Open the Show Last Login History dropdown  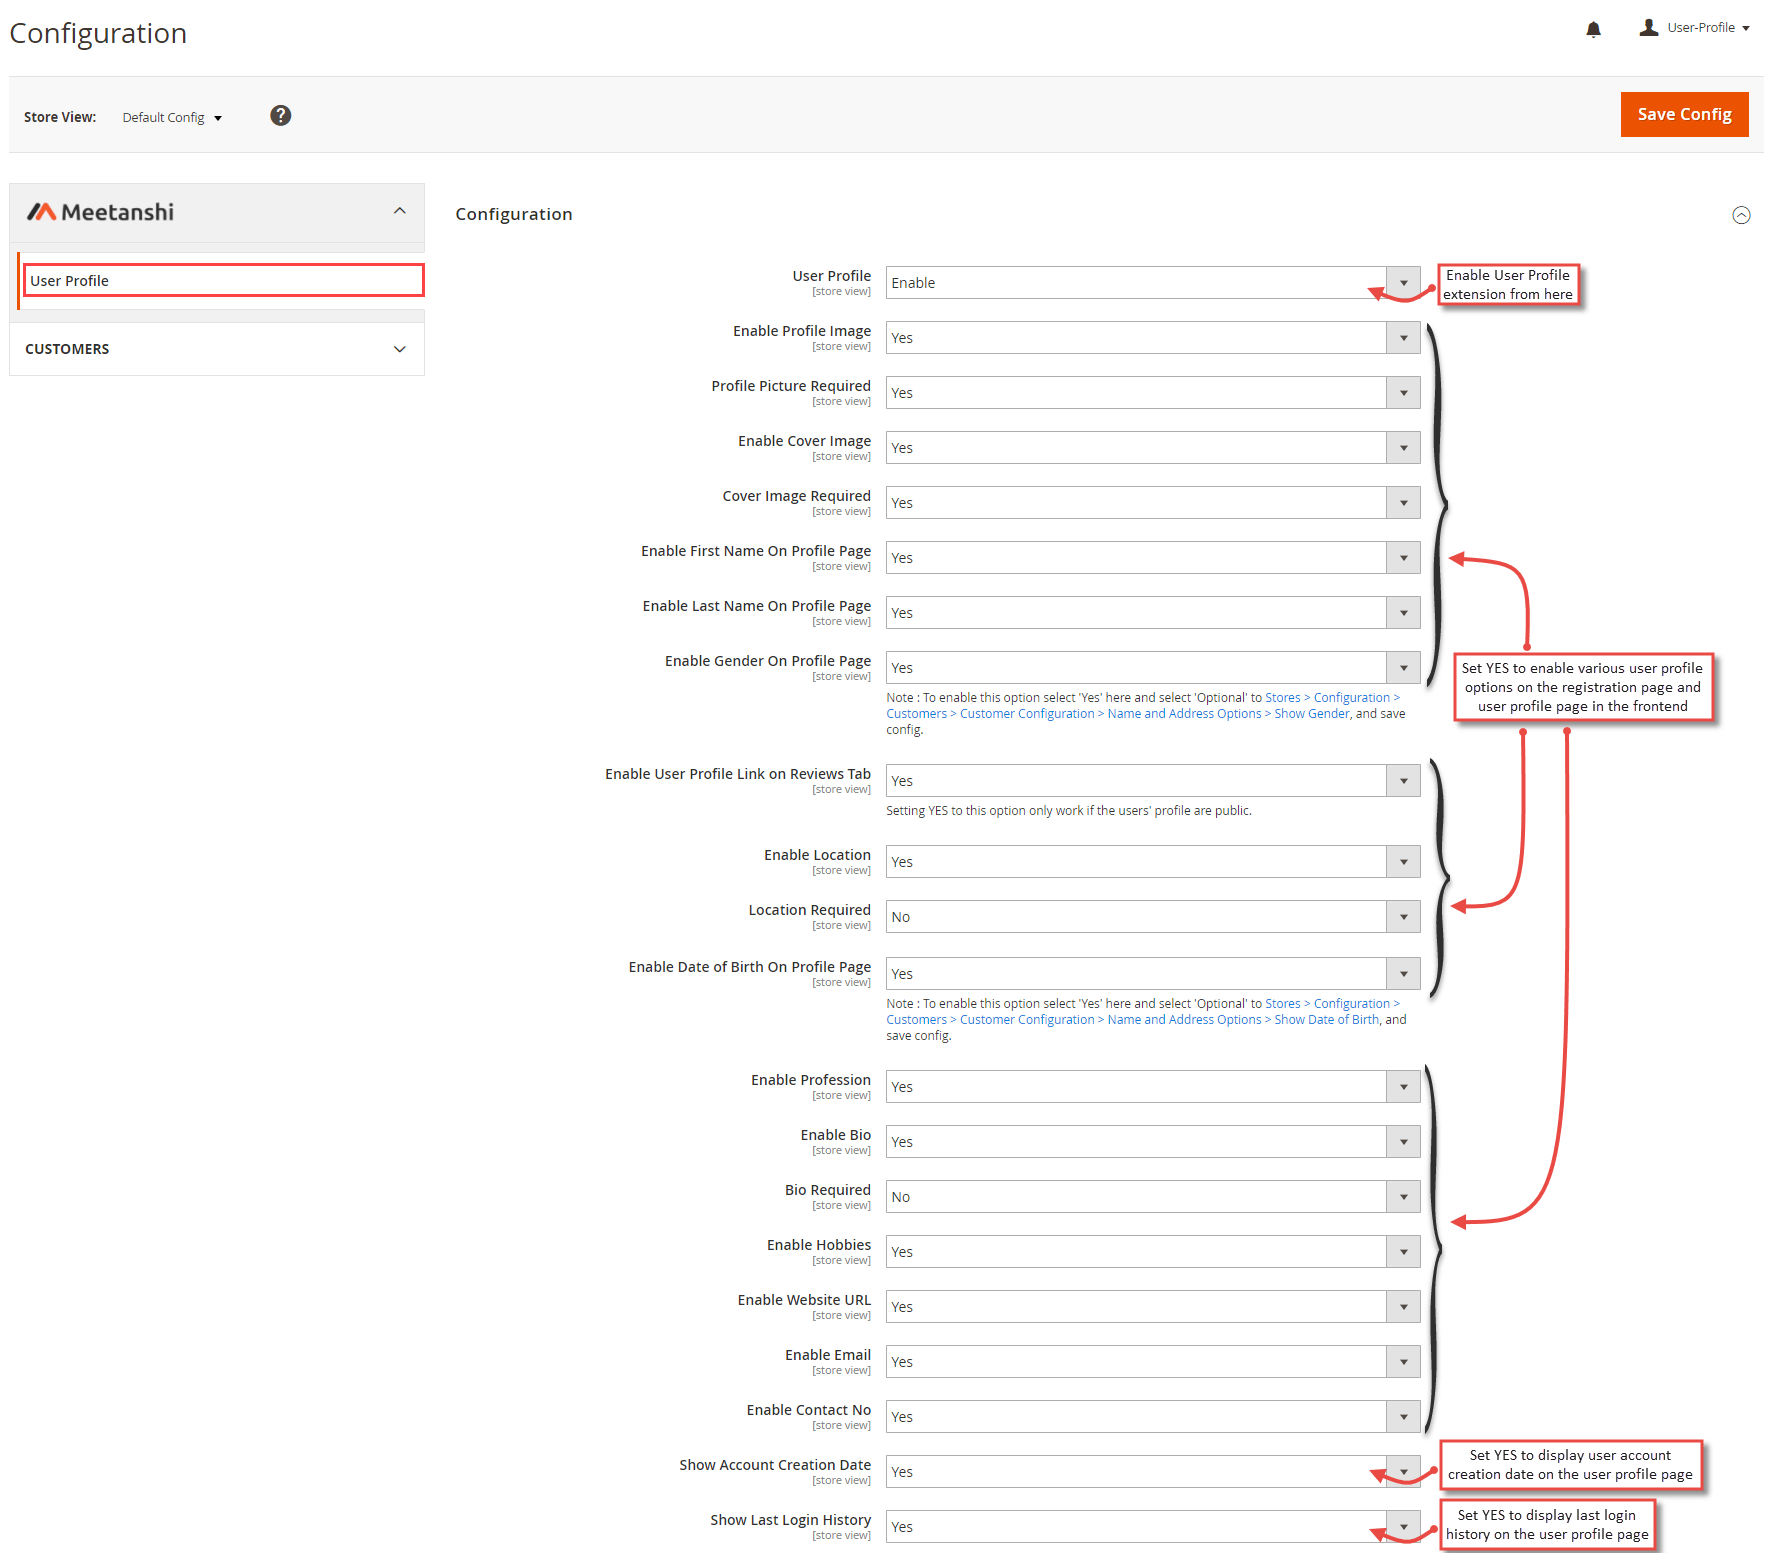(x=1403, y=1526)
